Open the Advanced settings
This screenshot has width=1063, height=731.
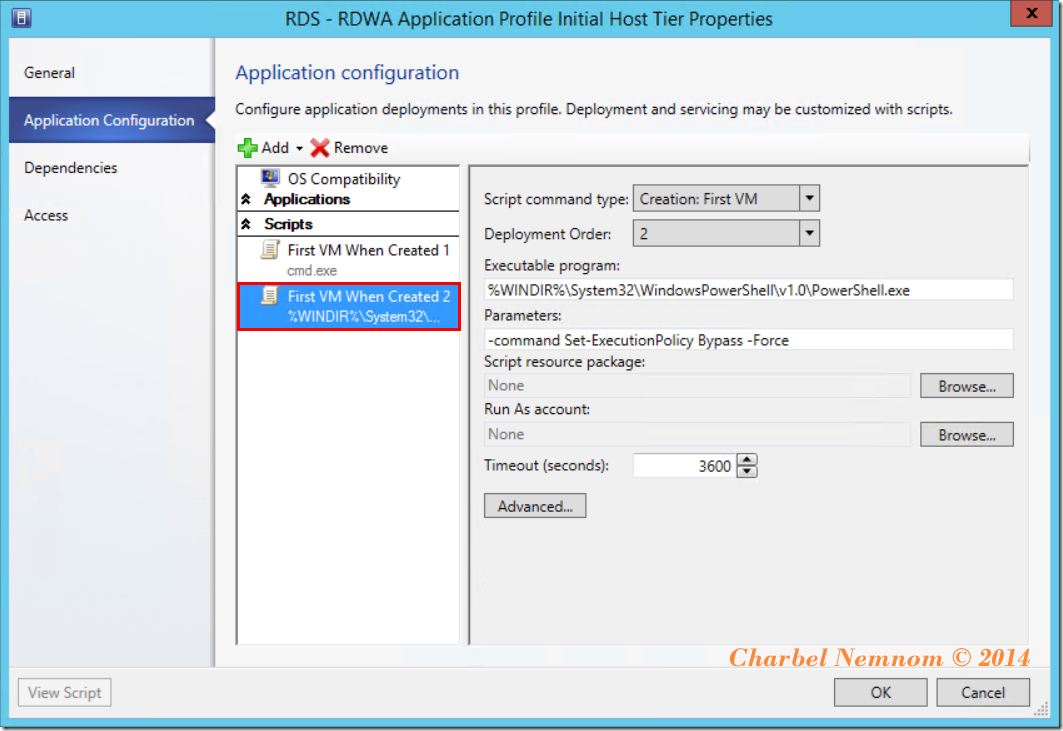pos(535,506)
